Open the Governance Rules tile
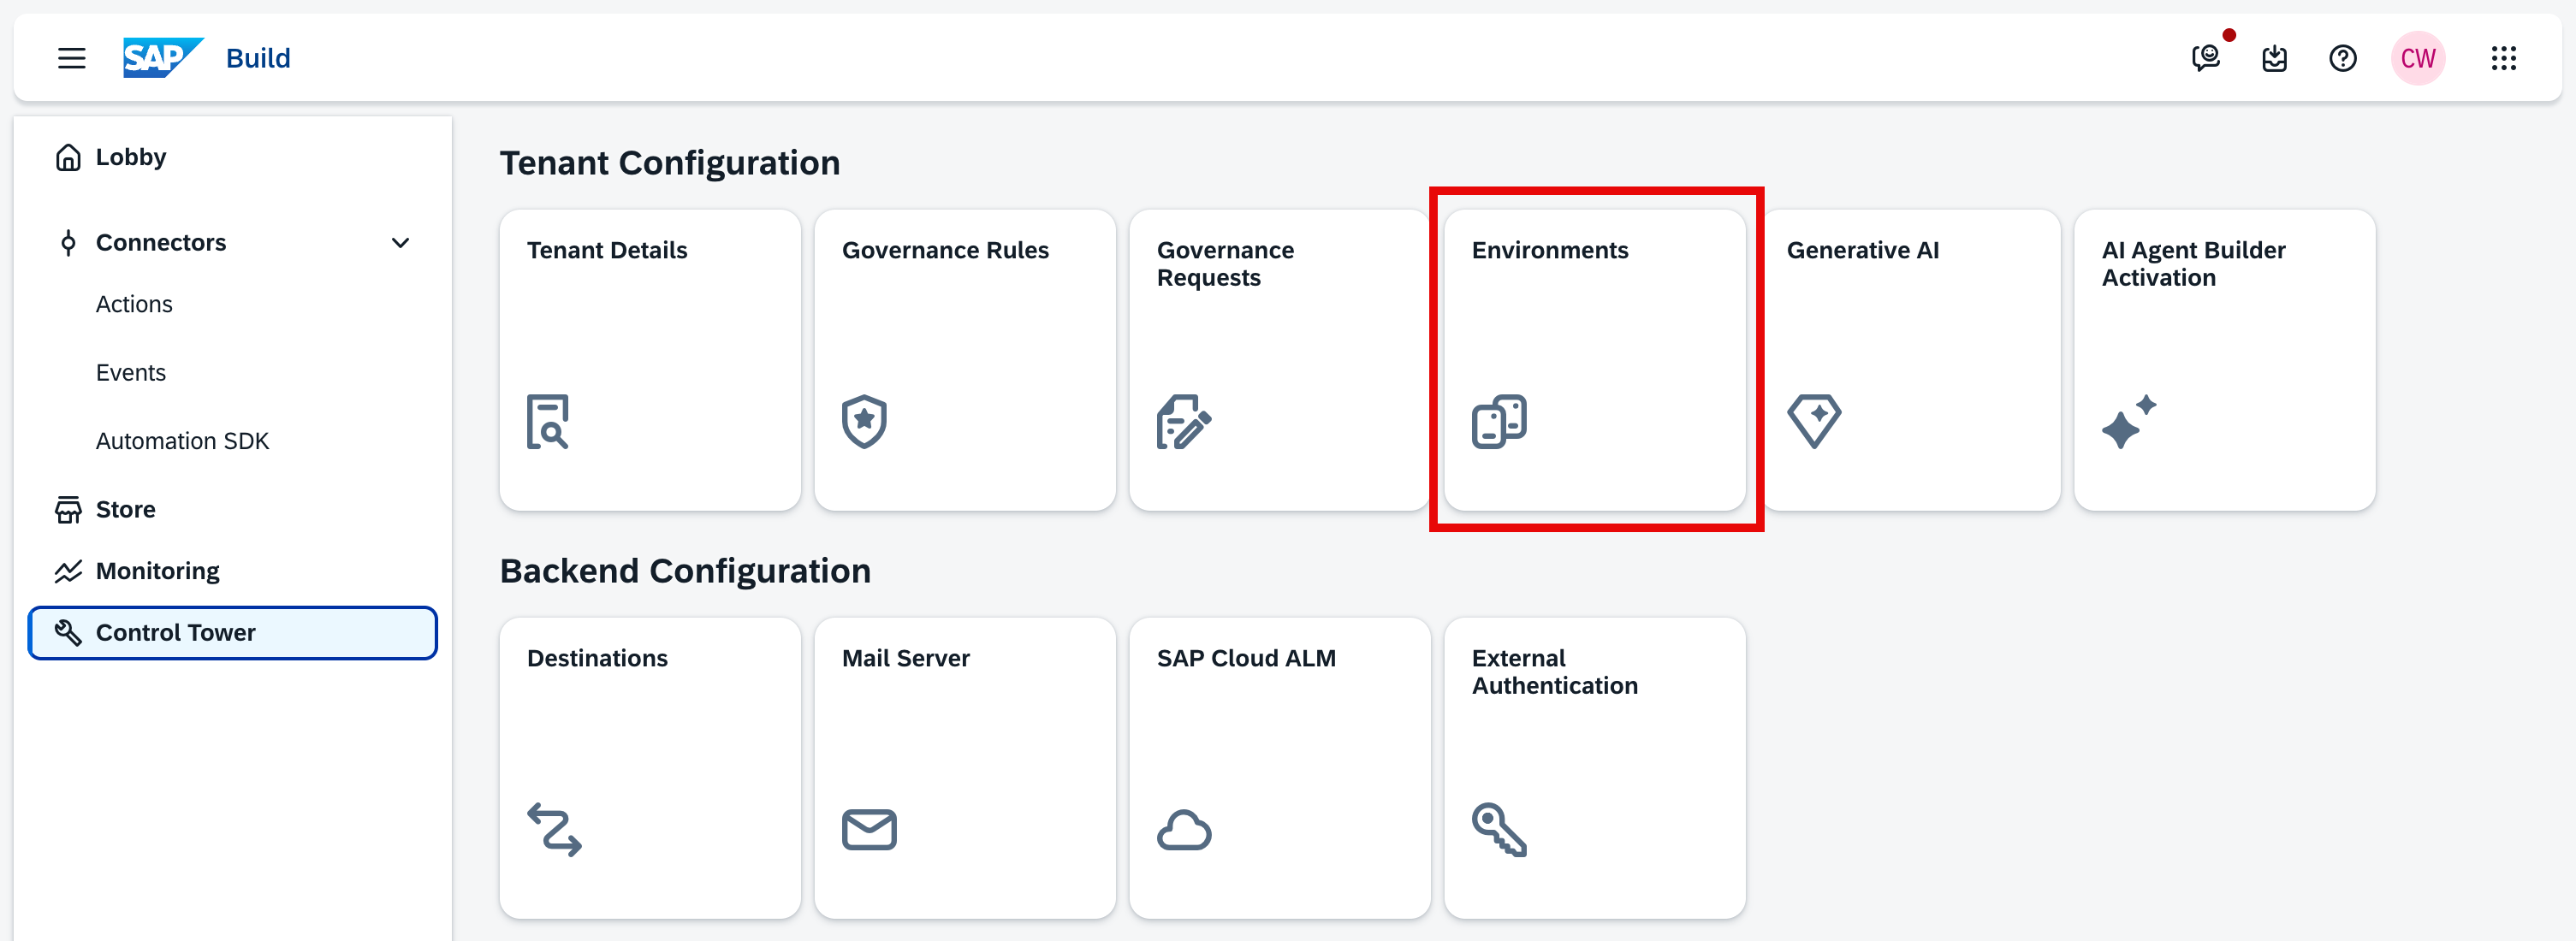The height and width of the screenshot is (941, 2576). coord(964,360)
